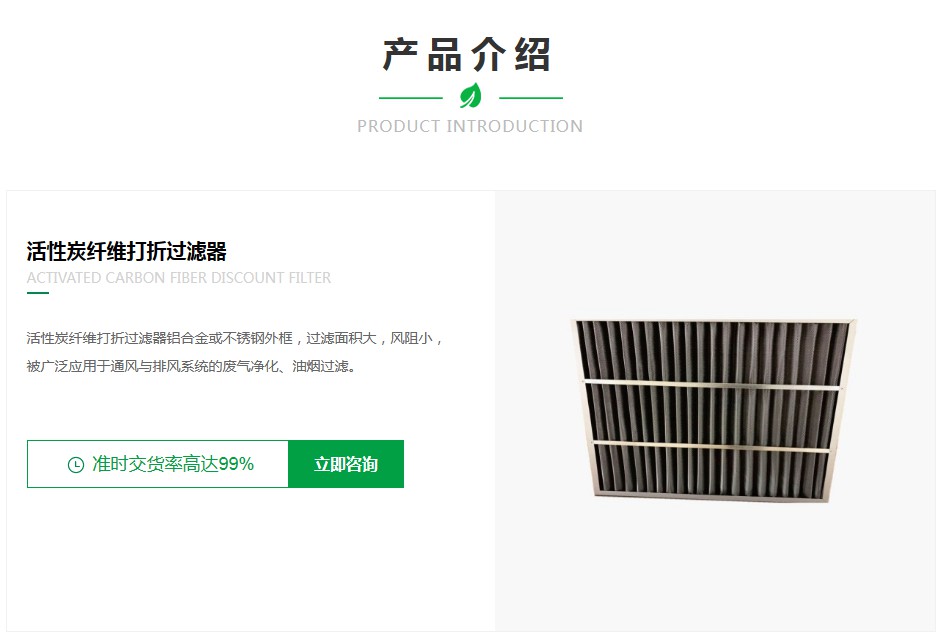Viewport: 946px width, 644px height.
Task: Open the activated carbon filter product image
Action: (713, 410)
